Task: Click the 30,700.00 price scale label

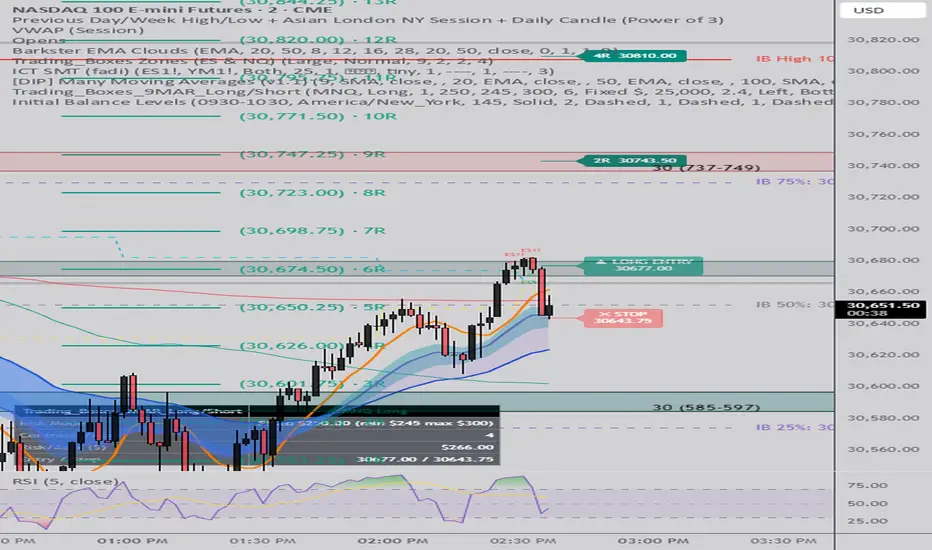Action: pyautogui.click(x=883, y=228)
